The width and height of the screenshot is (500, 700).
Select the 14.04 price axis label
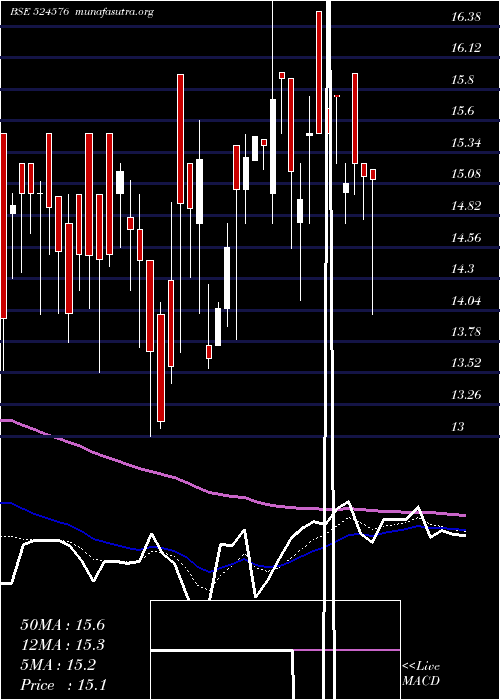click(466, 301)
